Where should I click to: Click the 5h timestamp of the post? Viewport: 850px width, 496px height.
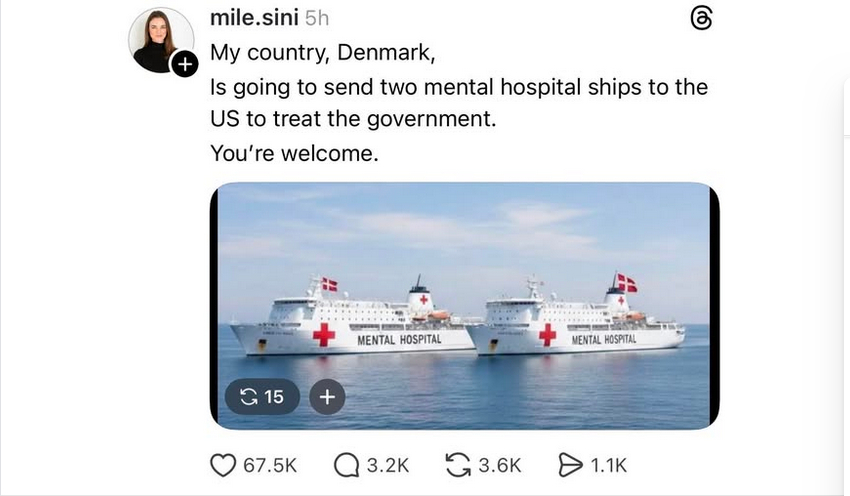317,18
